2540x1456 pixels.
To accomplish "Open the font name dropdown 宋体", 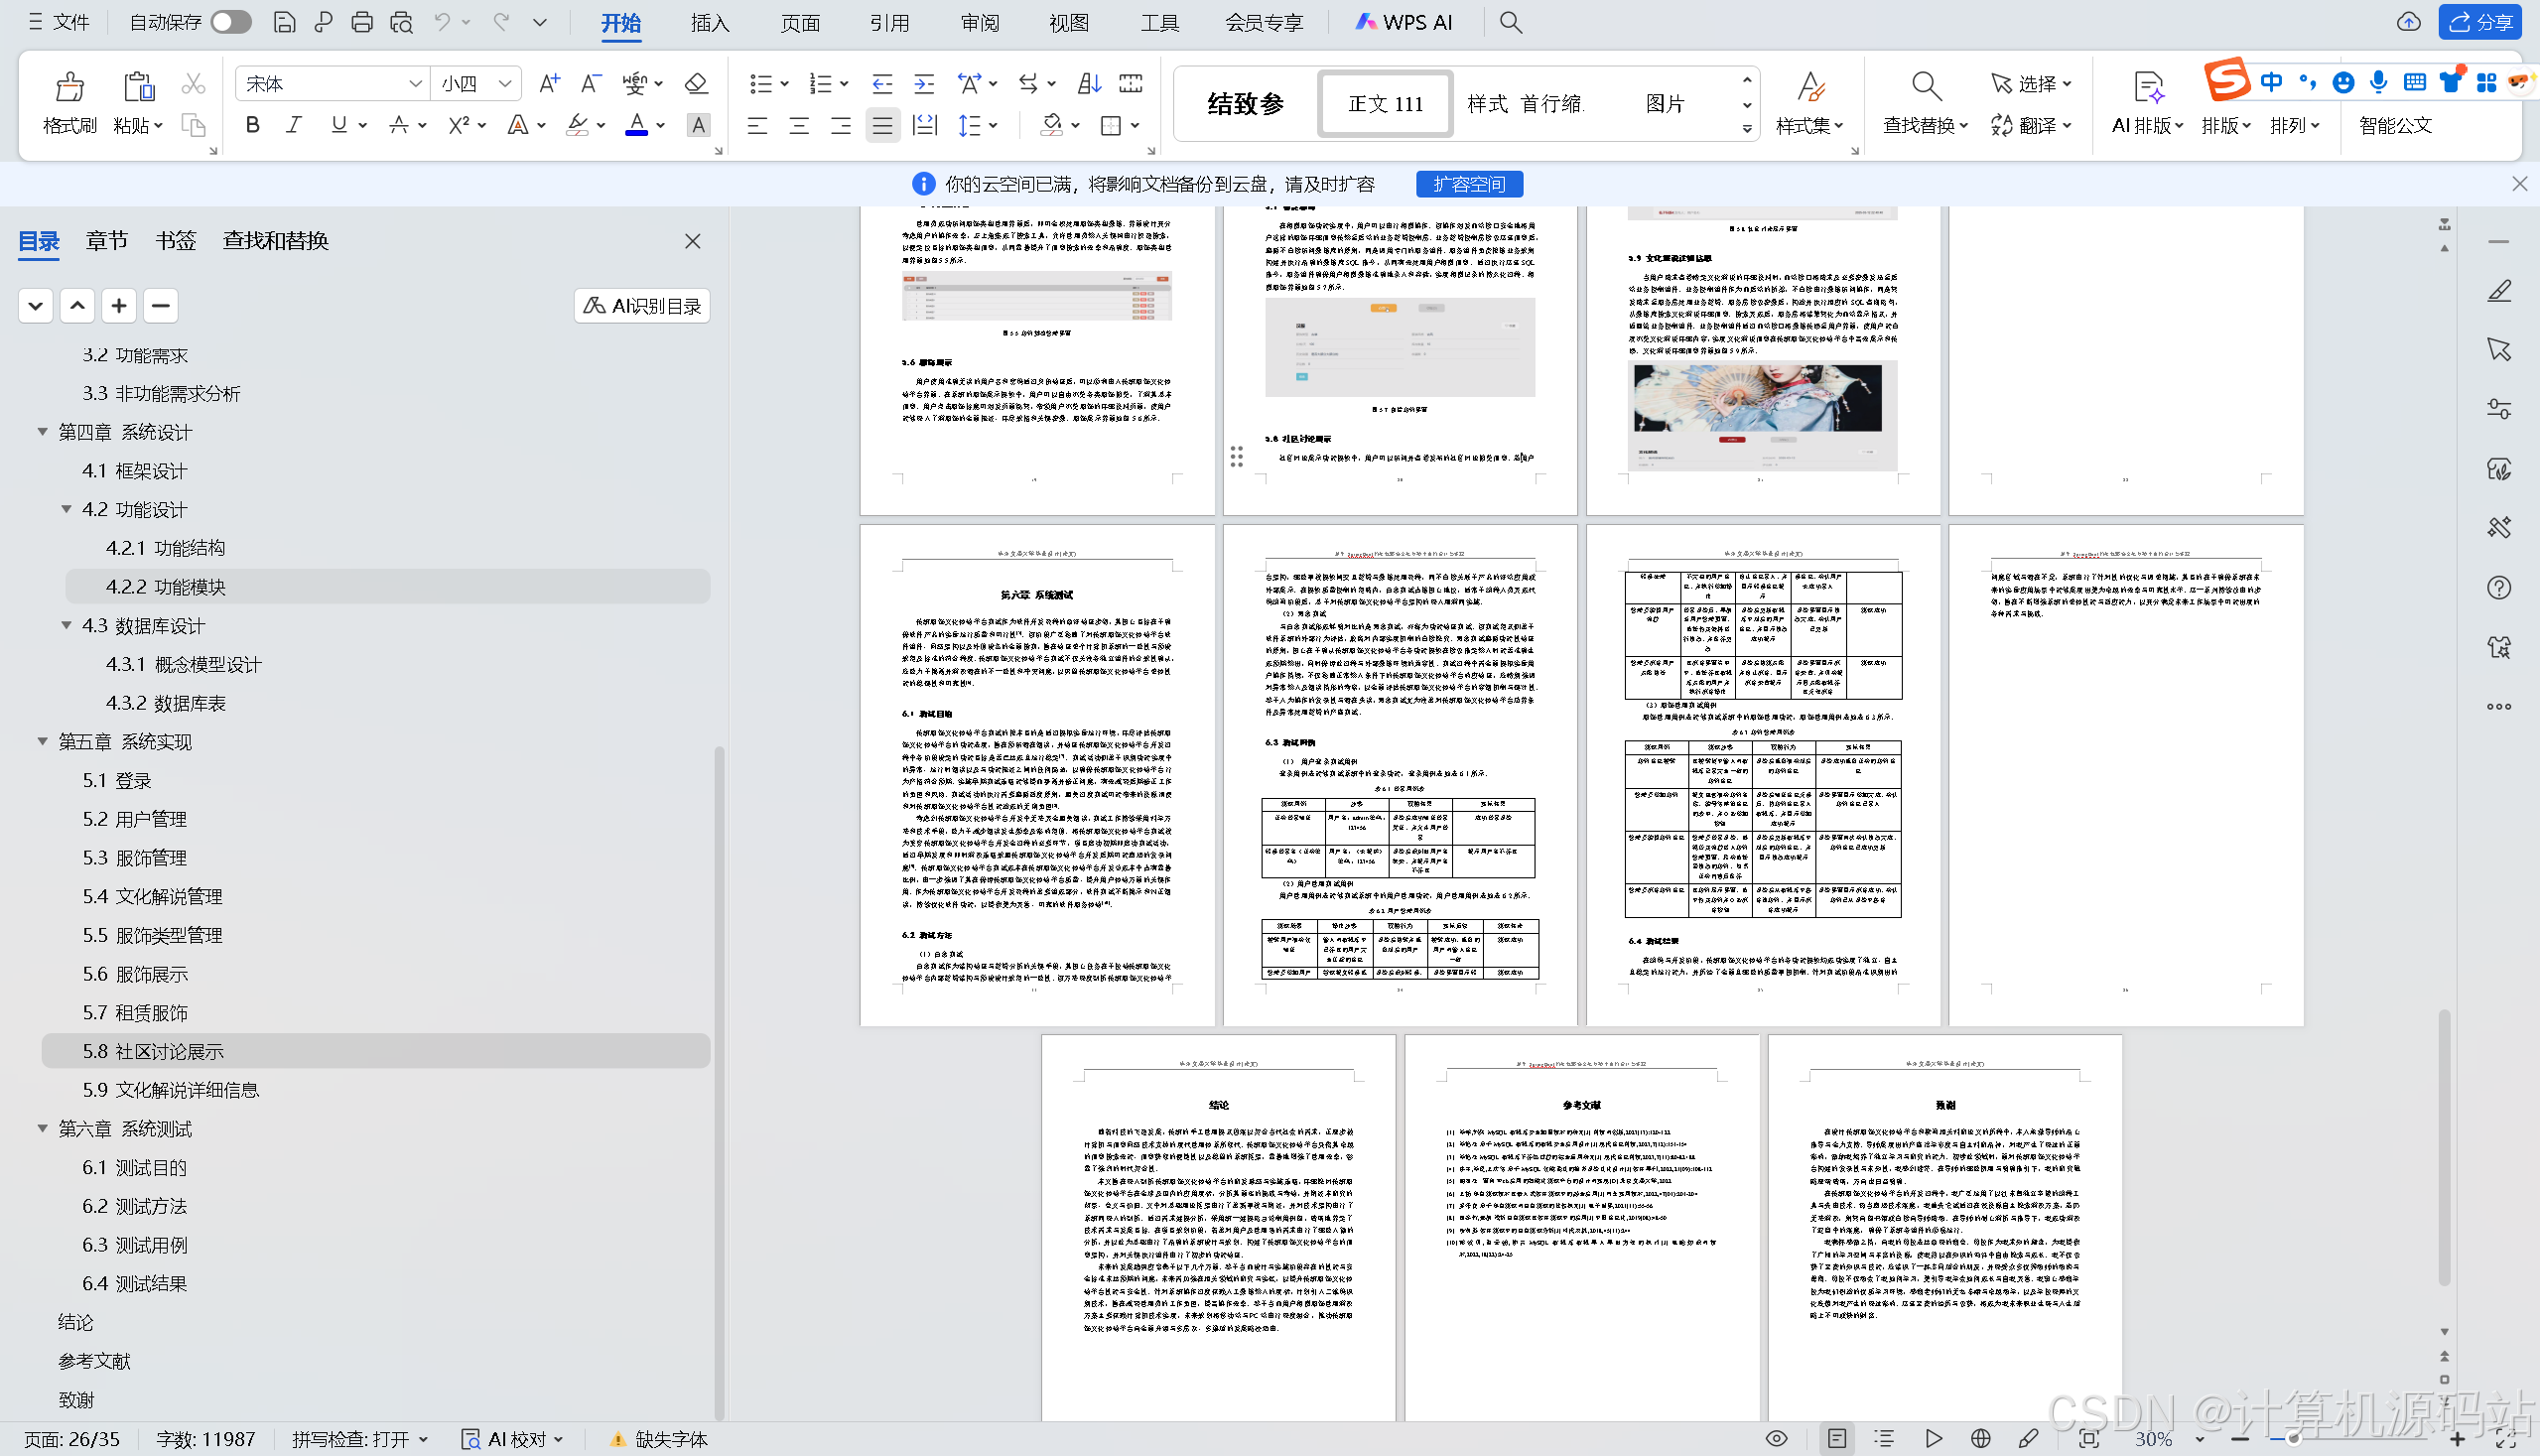I will point(414,84).
